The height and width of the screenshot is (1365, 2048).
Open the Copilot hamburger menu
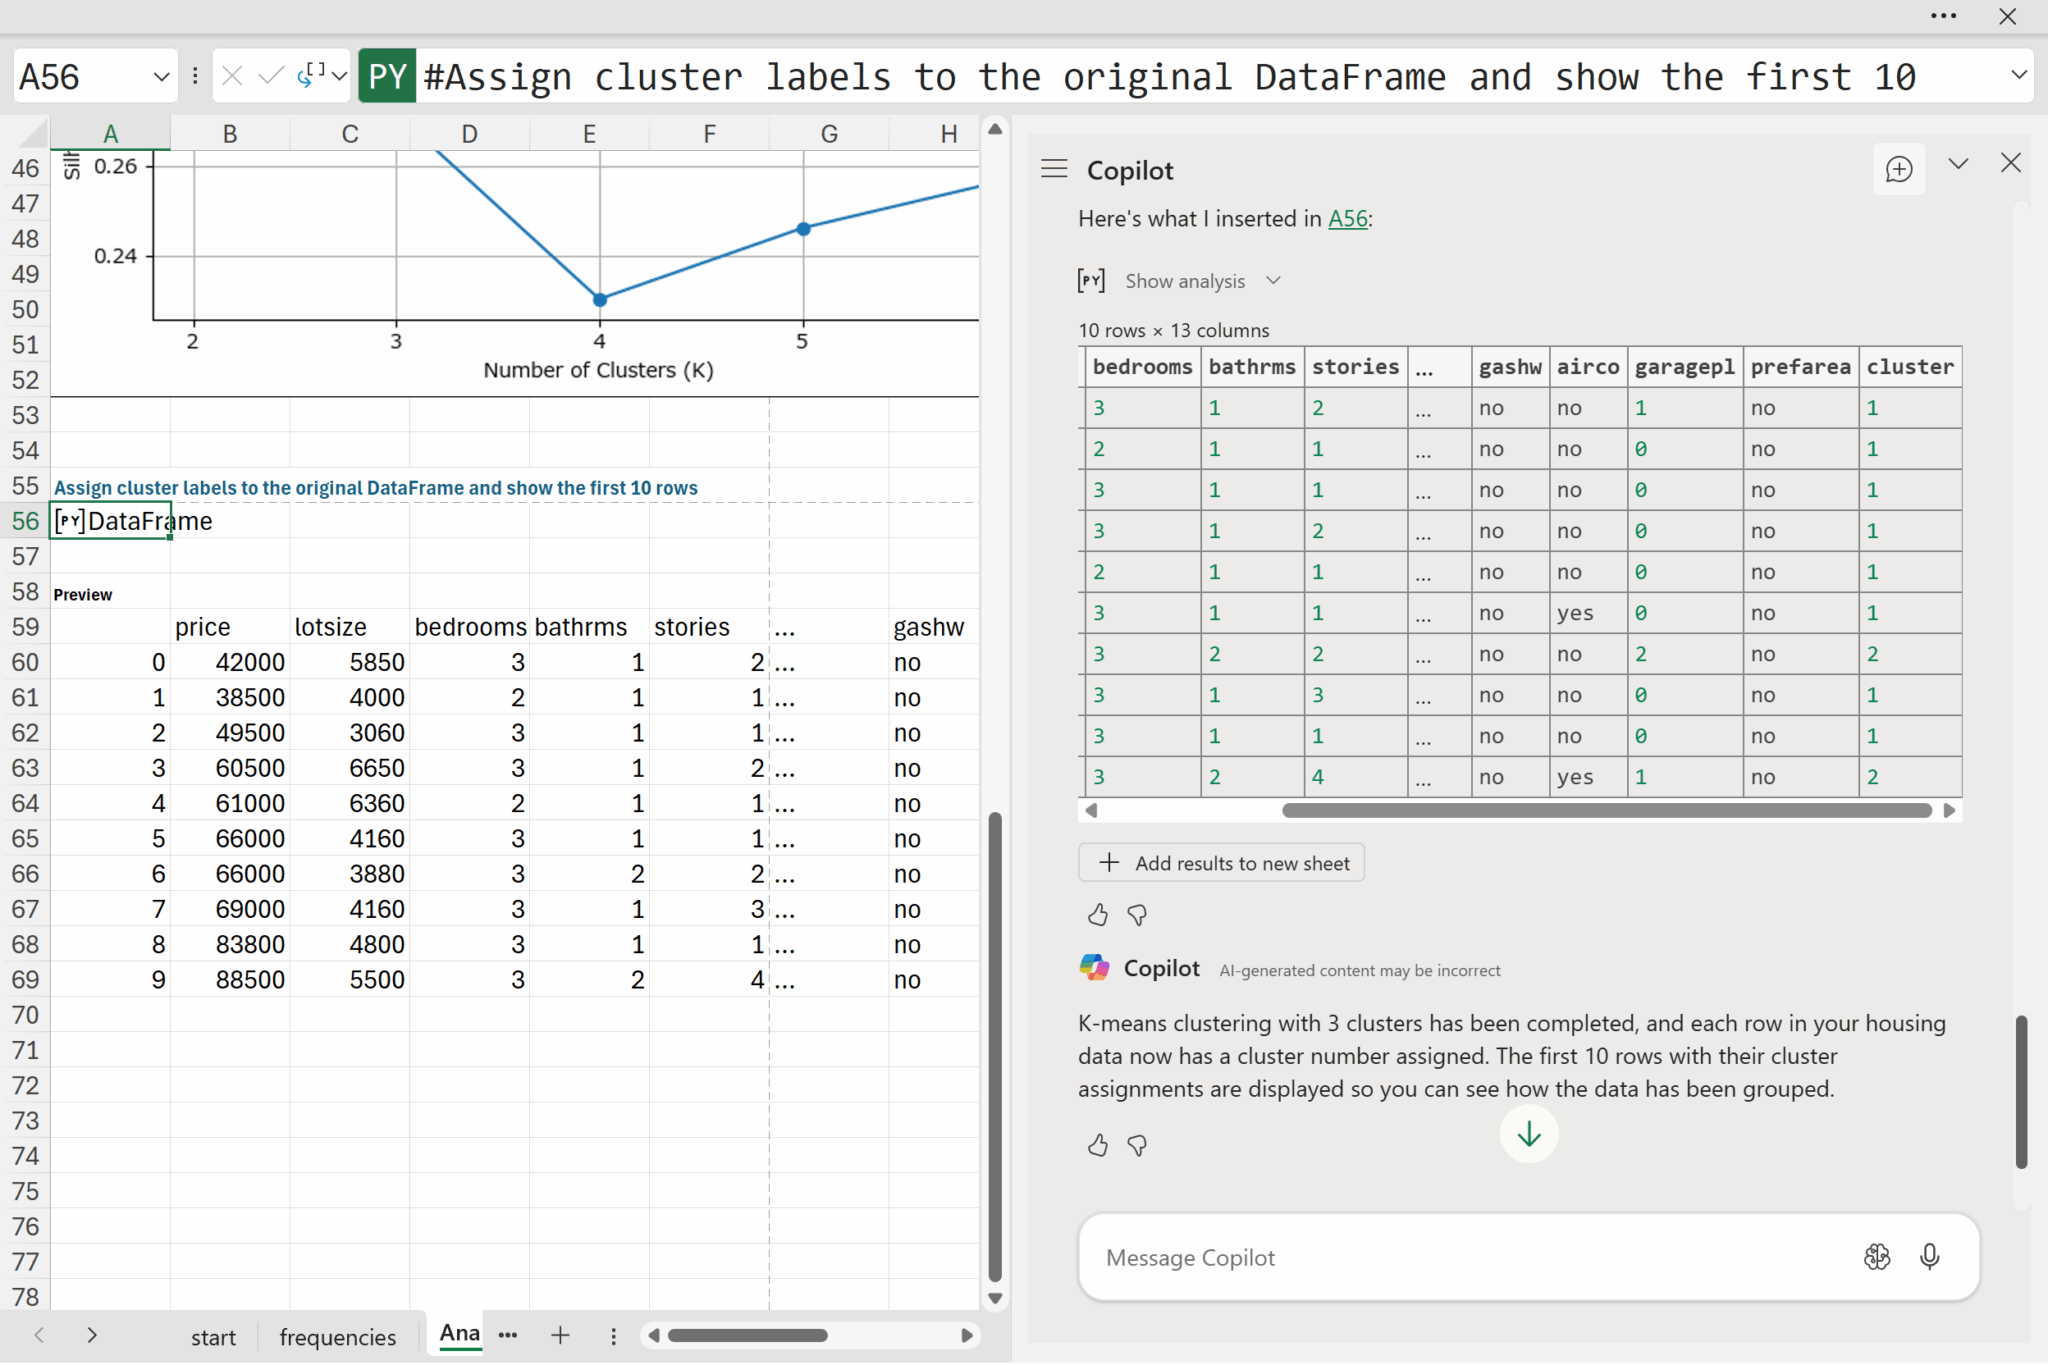pos(1054,169)
